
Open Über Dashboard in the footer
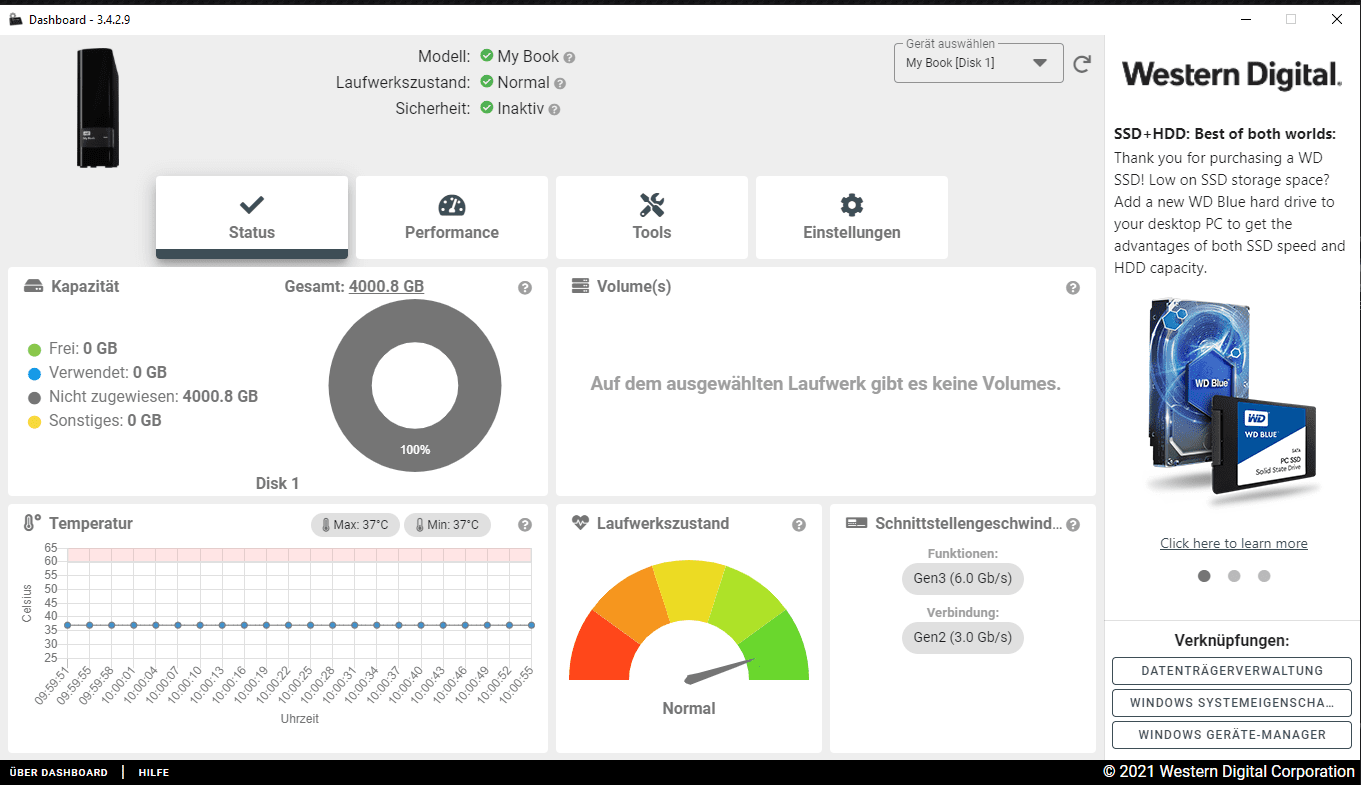59,773
